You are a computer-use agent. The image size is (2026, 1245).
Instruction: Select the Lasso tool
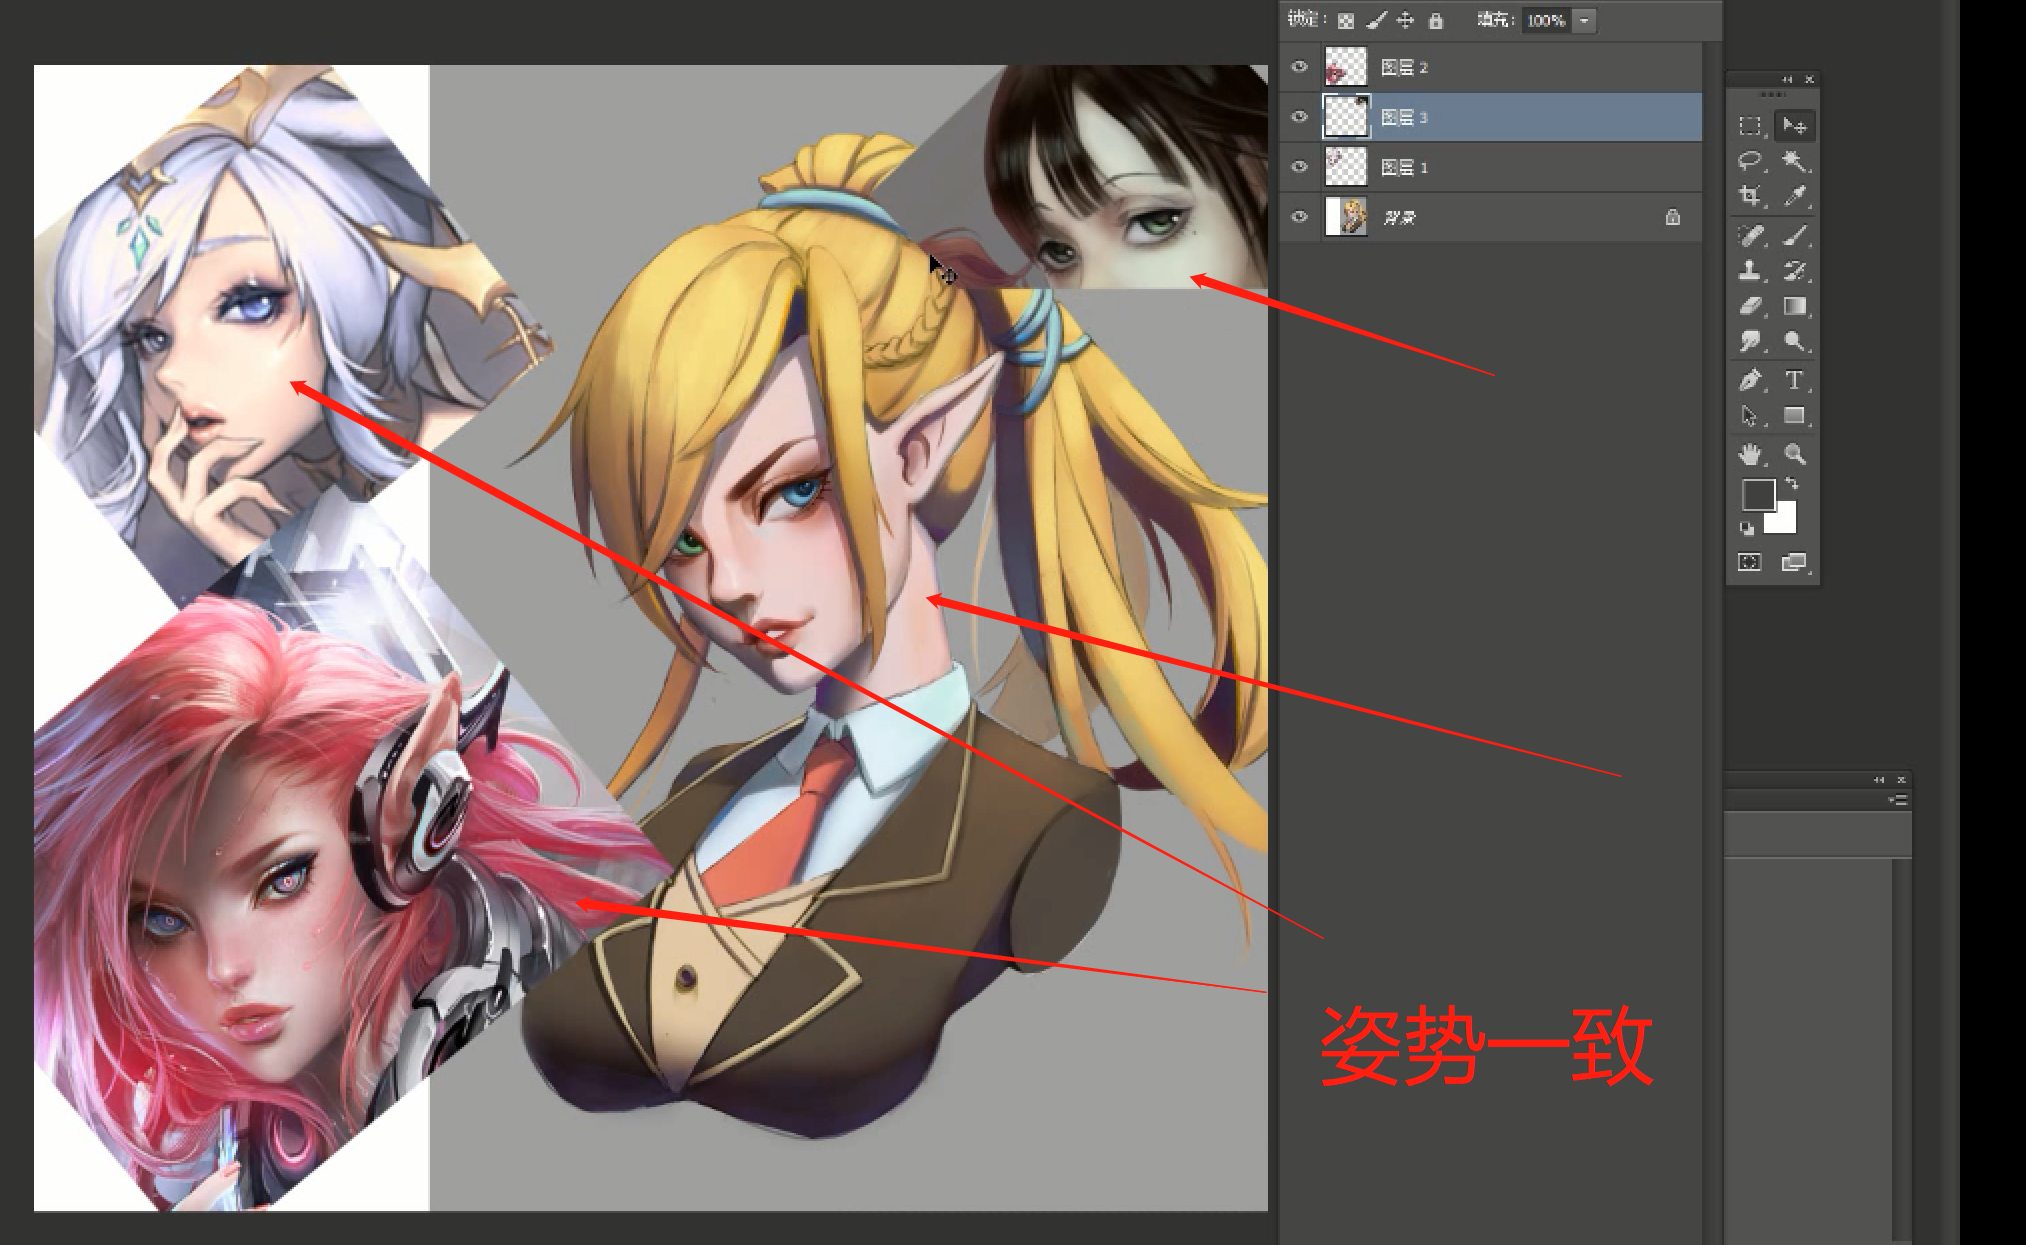tap(1749, 161)
